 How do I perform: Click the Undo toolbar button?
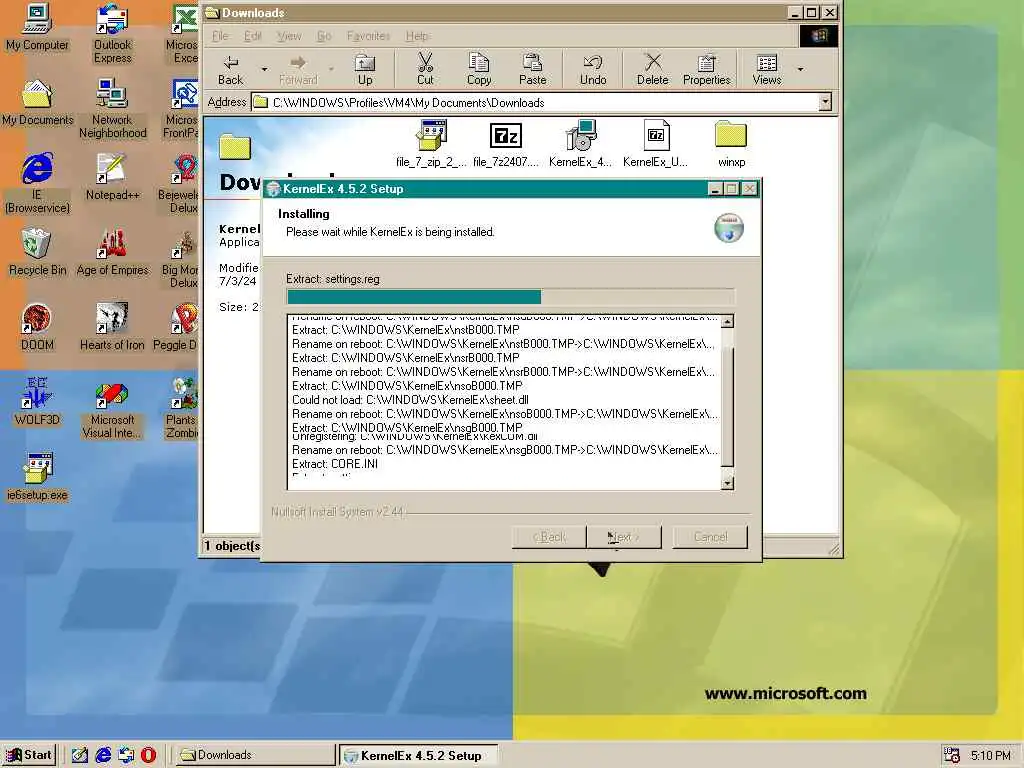point(593,70)
